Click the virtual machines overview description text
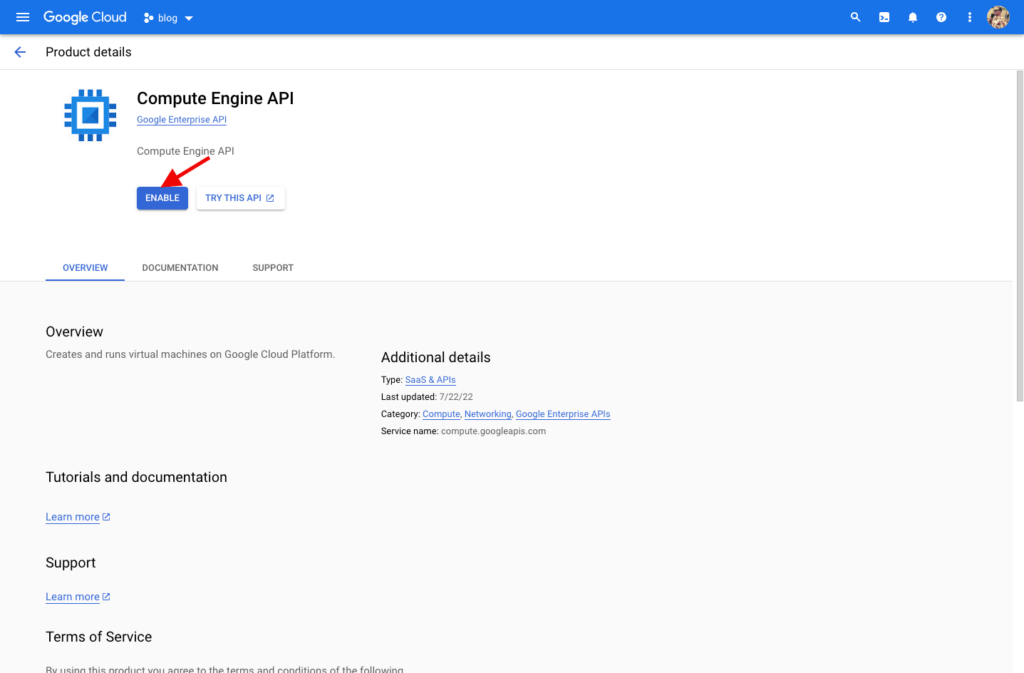 coord(190,354)
